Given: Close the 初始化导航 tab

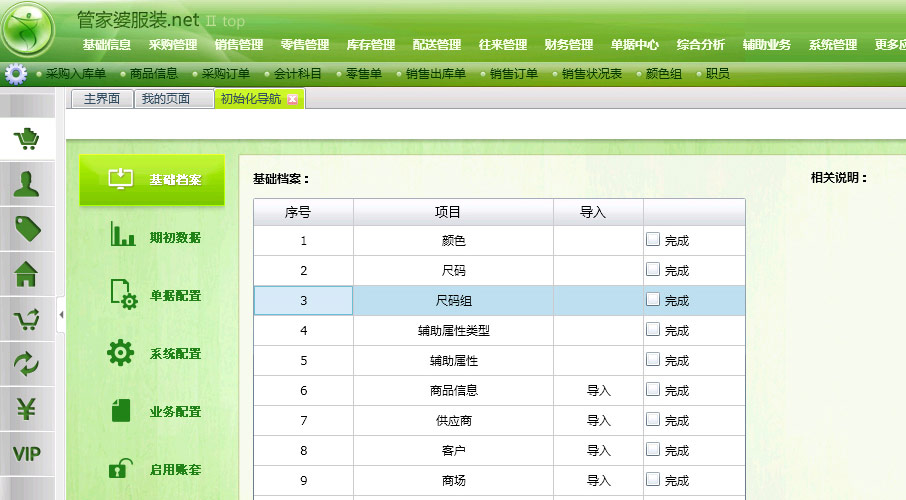Looking at the screenshot, I should [292, 99].
